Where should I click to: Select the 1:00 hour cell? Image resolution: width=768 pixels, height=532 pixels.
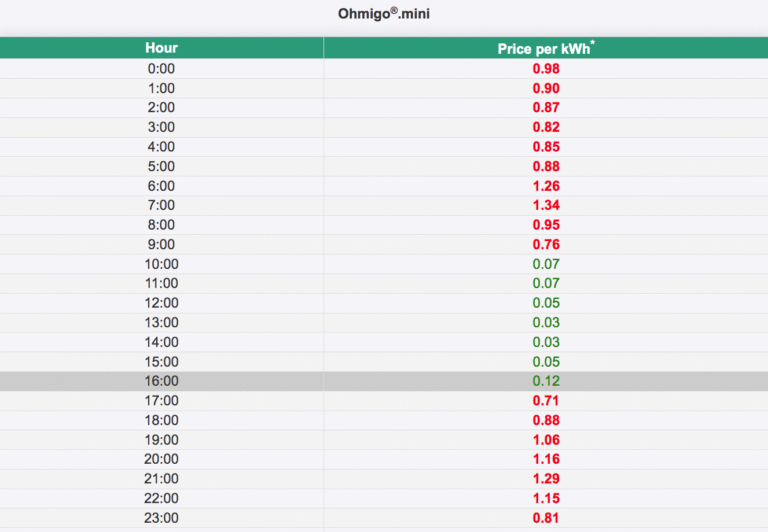click(161, 88)
